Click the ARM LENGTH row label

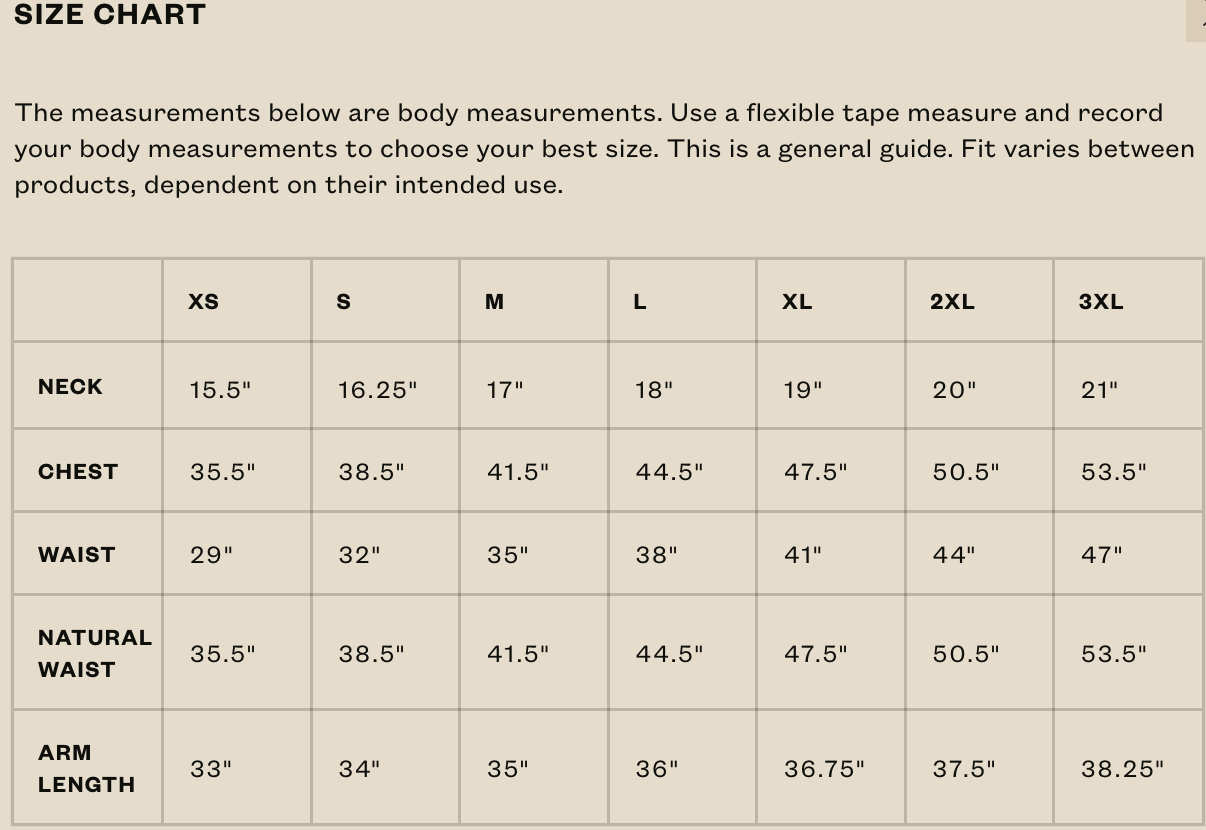86,768
